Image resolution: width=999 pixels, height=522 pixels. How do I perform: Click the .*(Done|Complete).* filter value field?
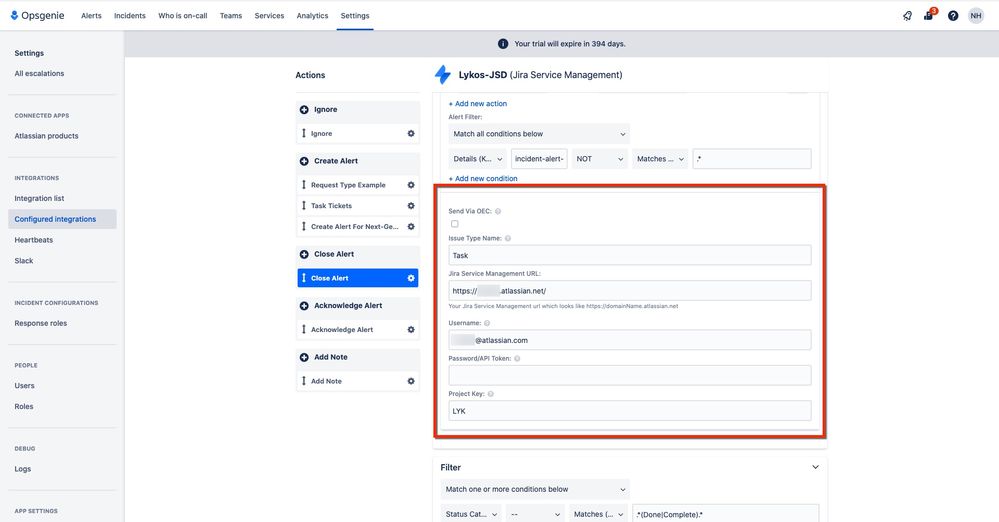click(x=725, y=514)
